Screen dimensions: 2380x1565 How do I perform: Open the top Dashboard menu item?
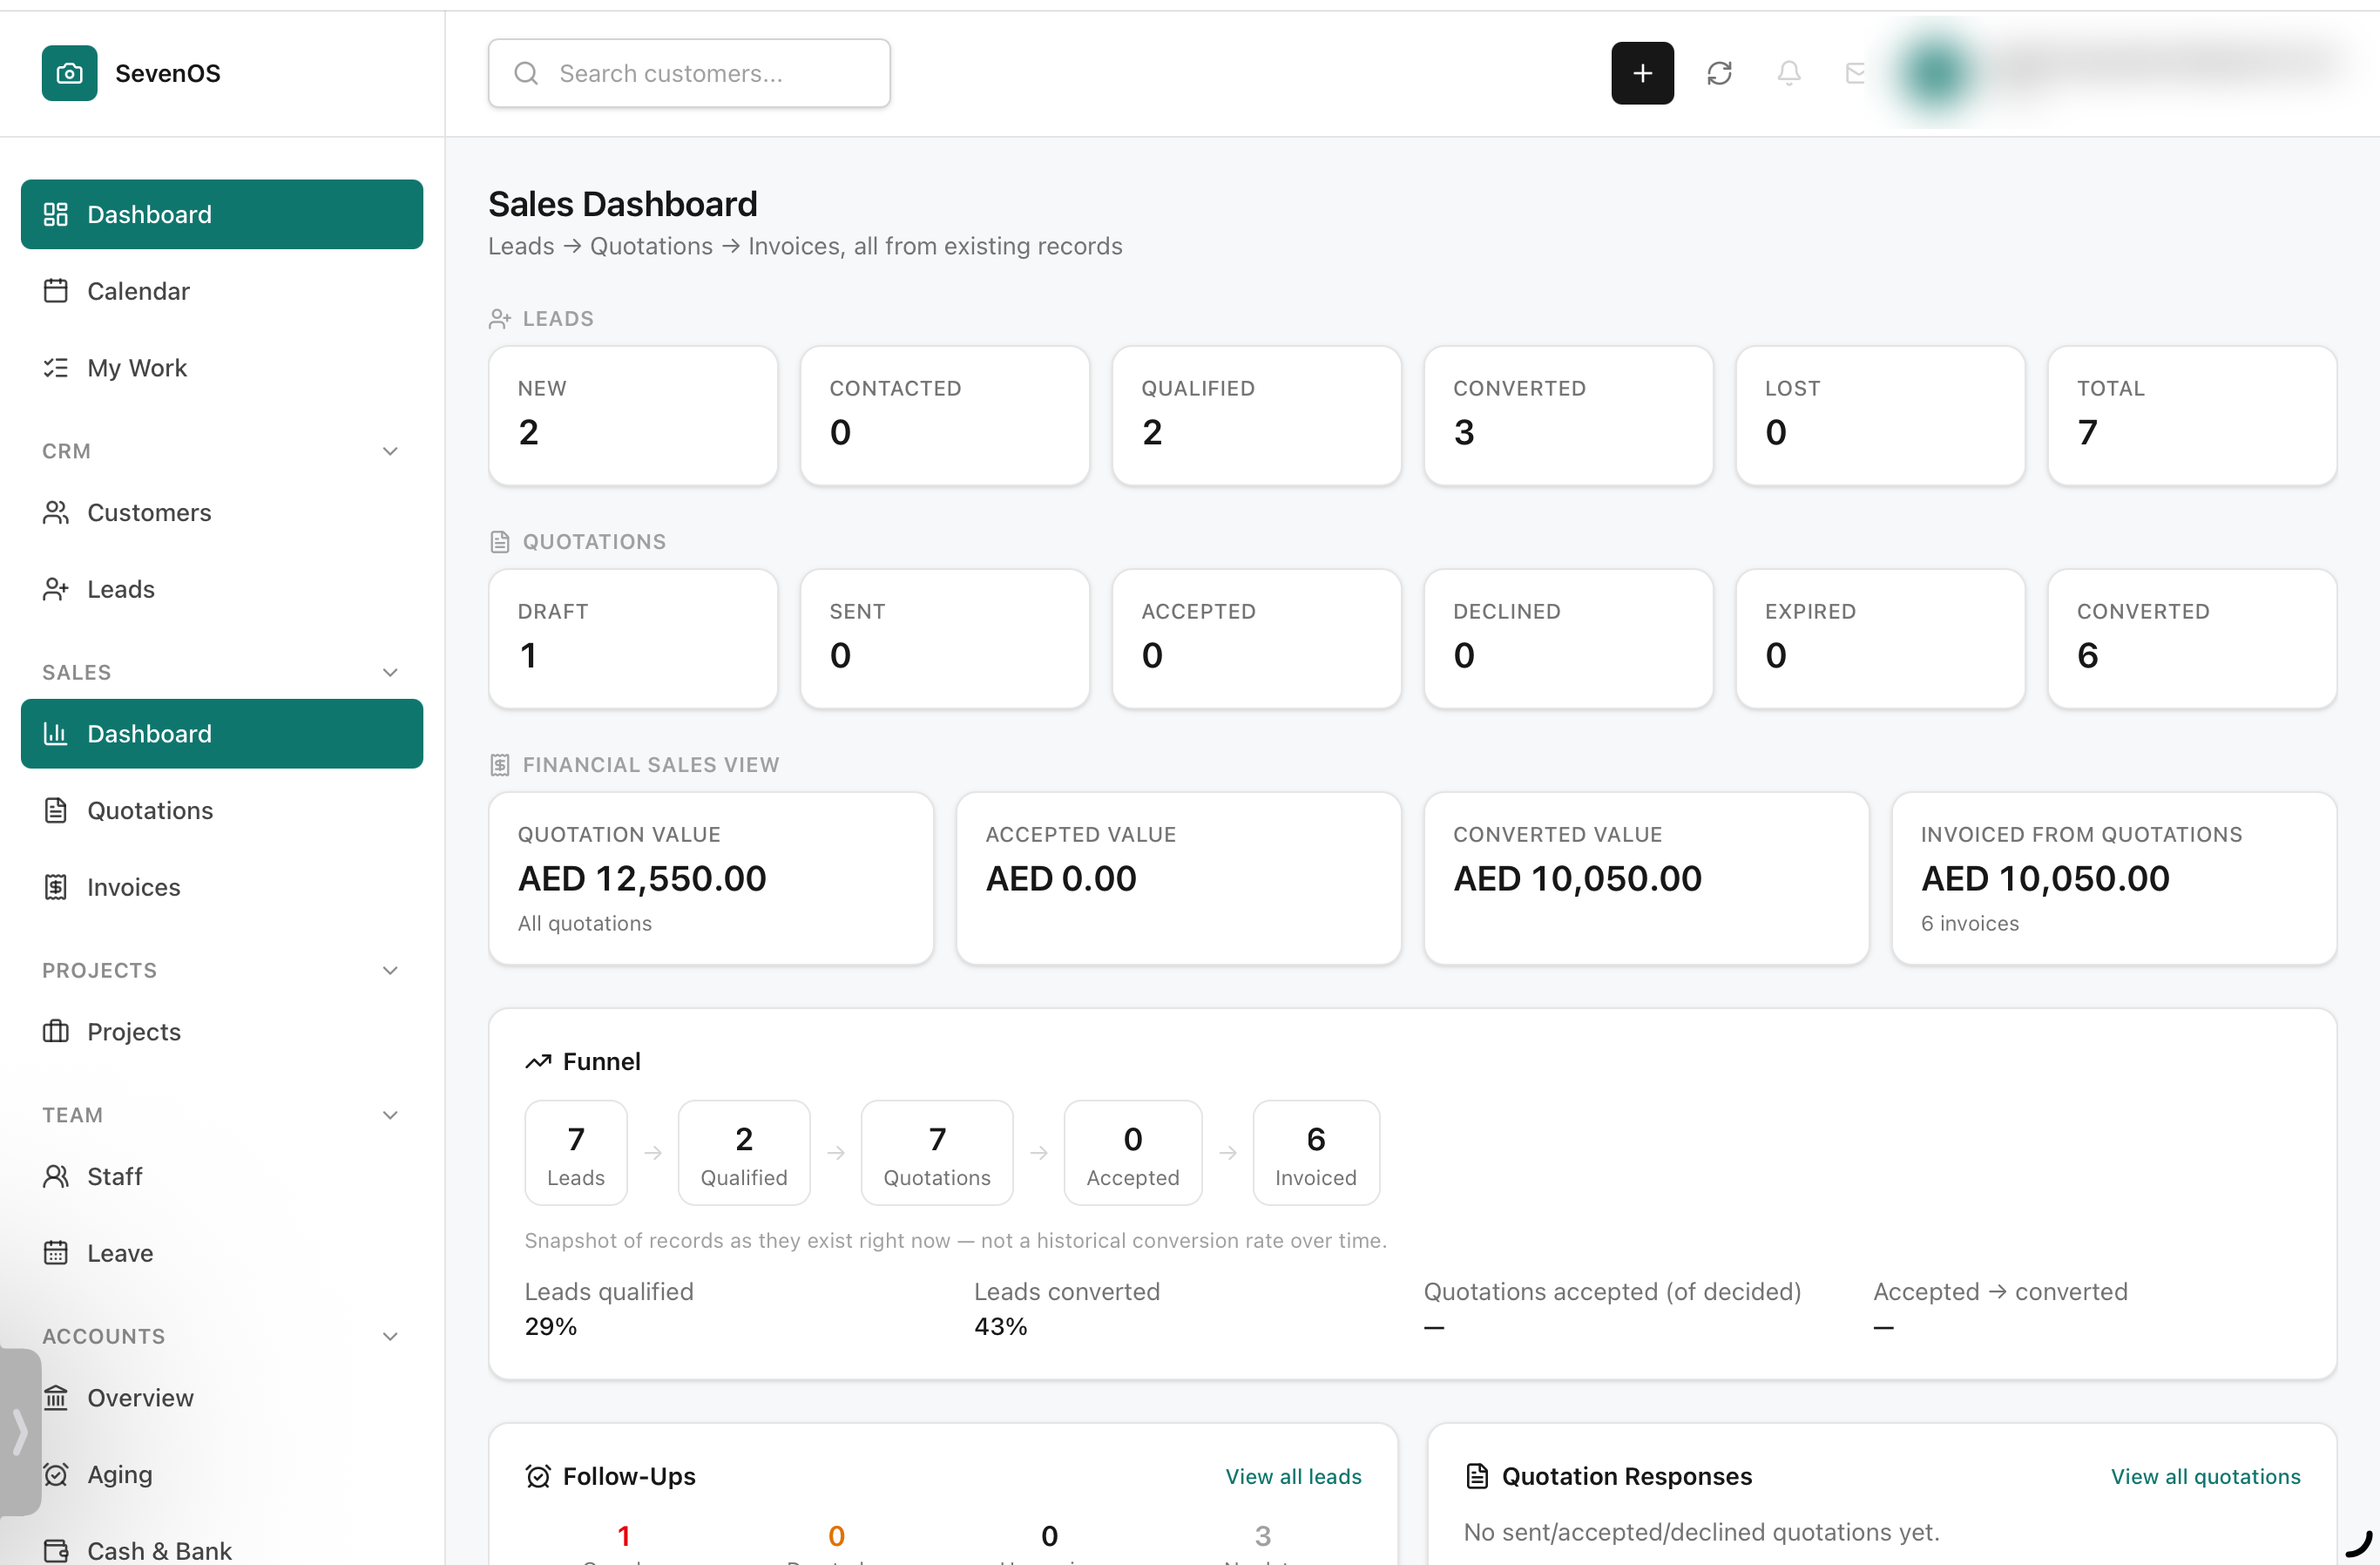click(222, 214)
